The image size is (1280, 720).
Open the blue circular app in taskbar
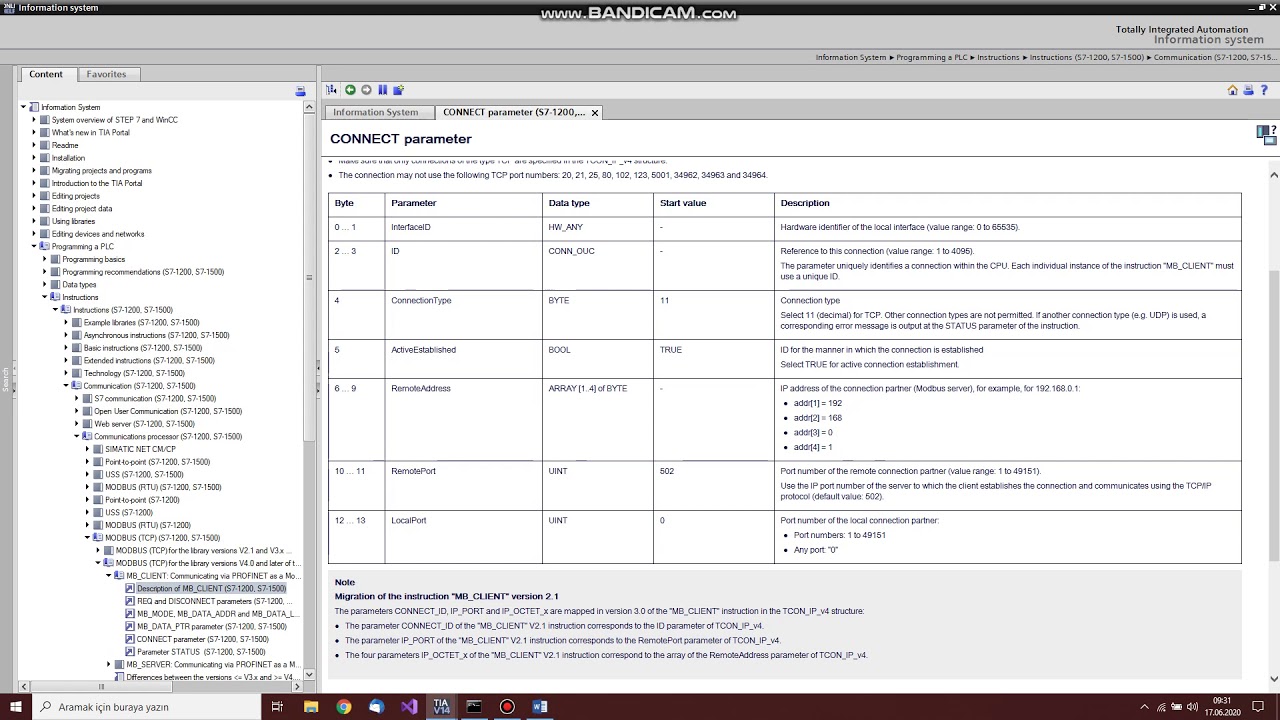coord(376,707)
